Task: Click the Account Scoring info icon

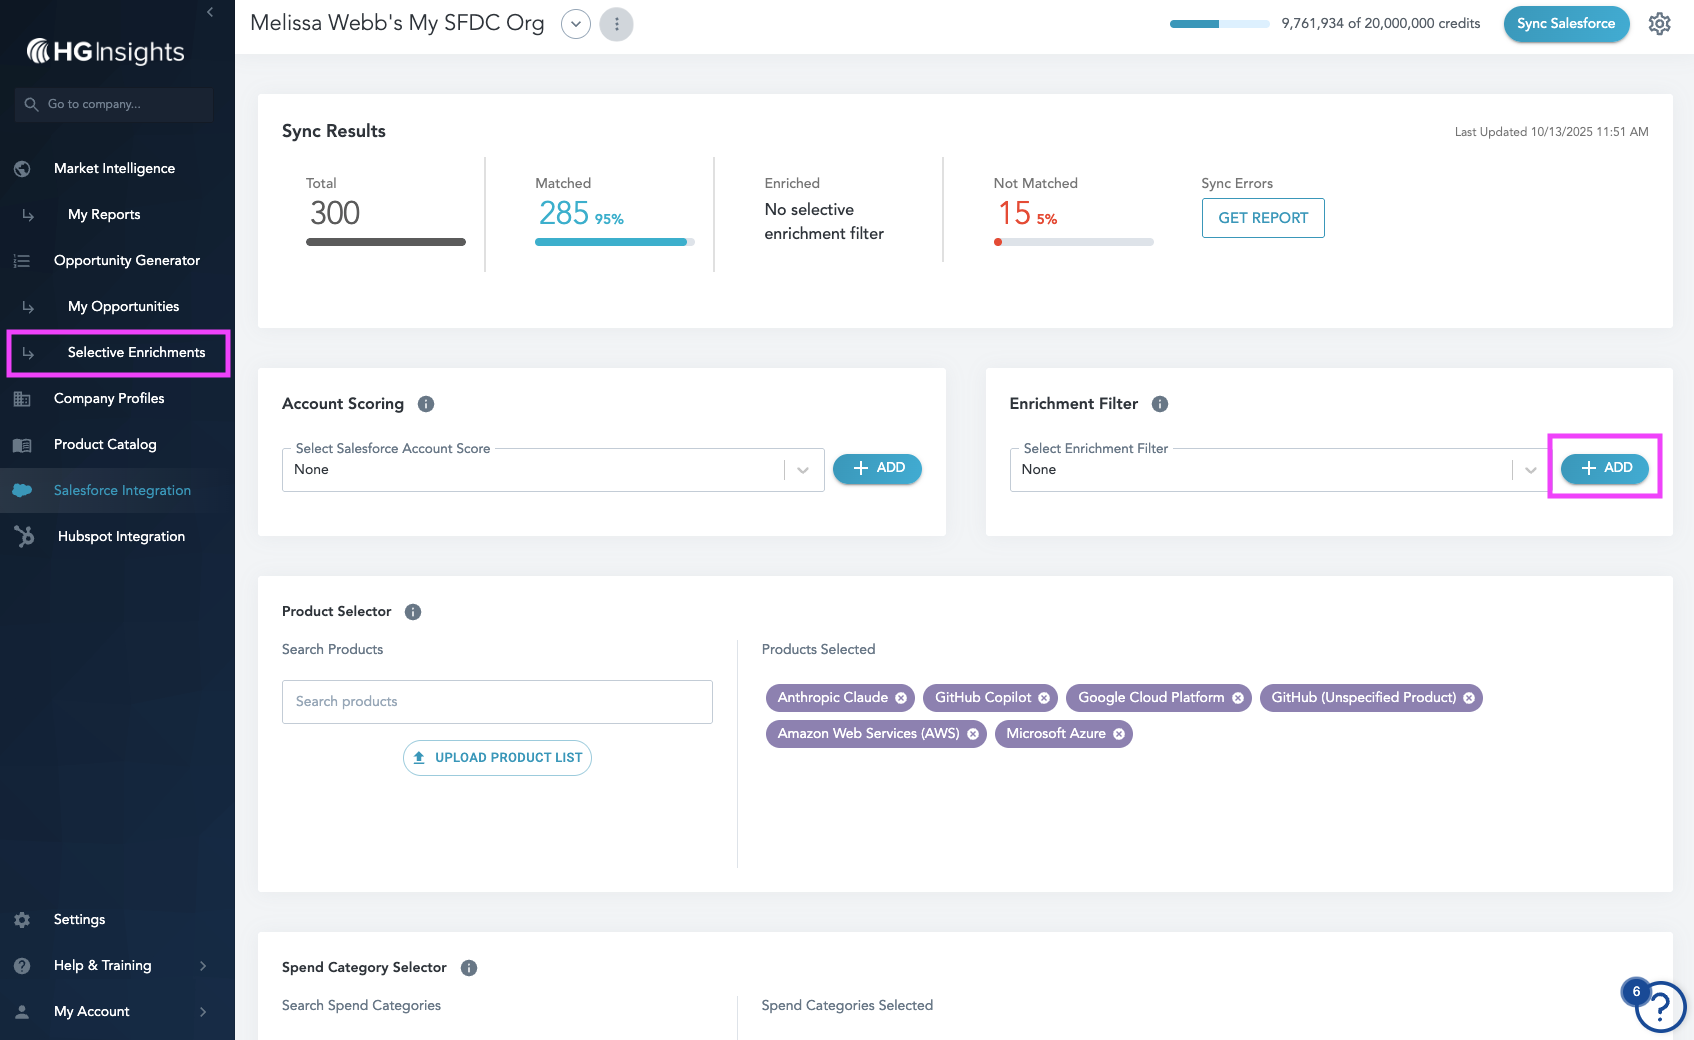Action: tap(426, 404)
